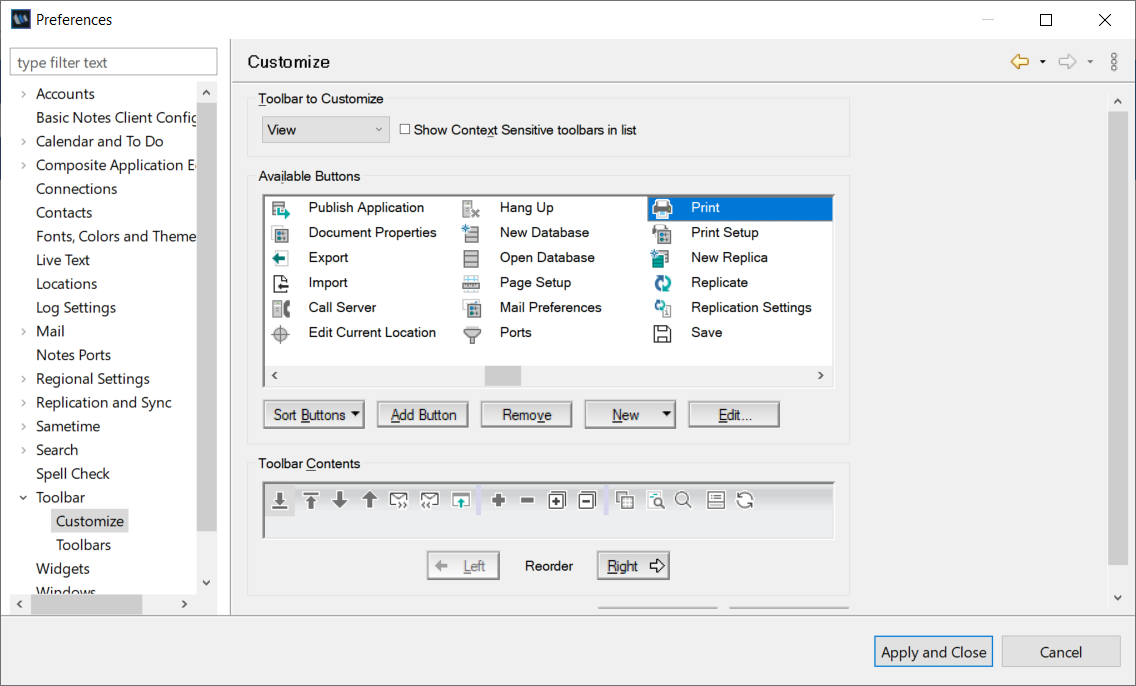
Task: Select the Export green arrow icon
Action: click(280, 258)
